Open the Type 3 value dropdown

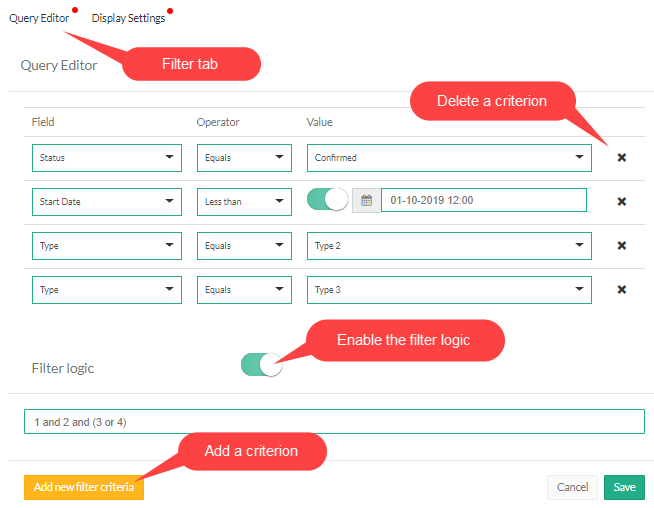pyautogui.click(x=448, y=290)
